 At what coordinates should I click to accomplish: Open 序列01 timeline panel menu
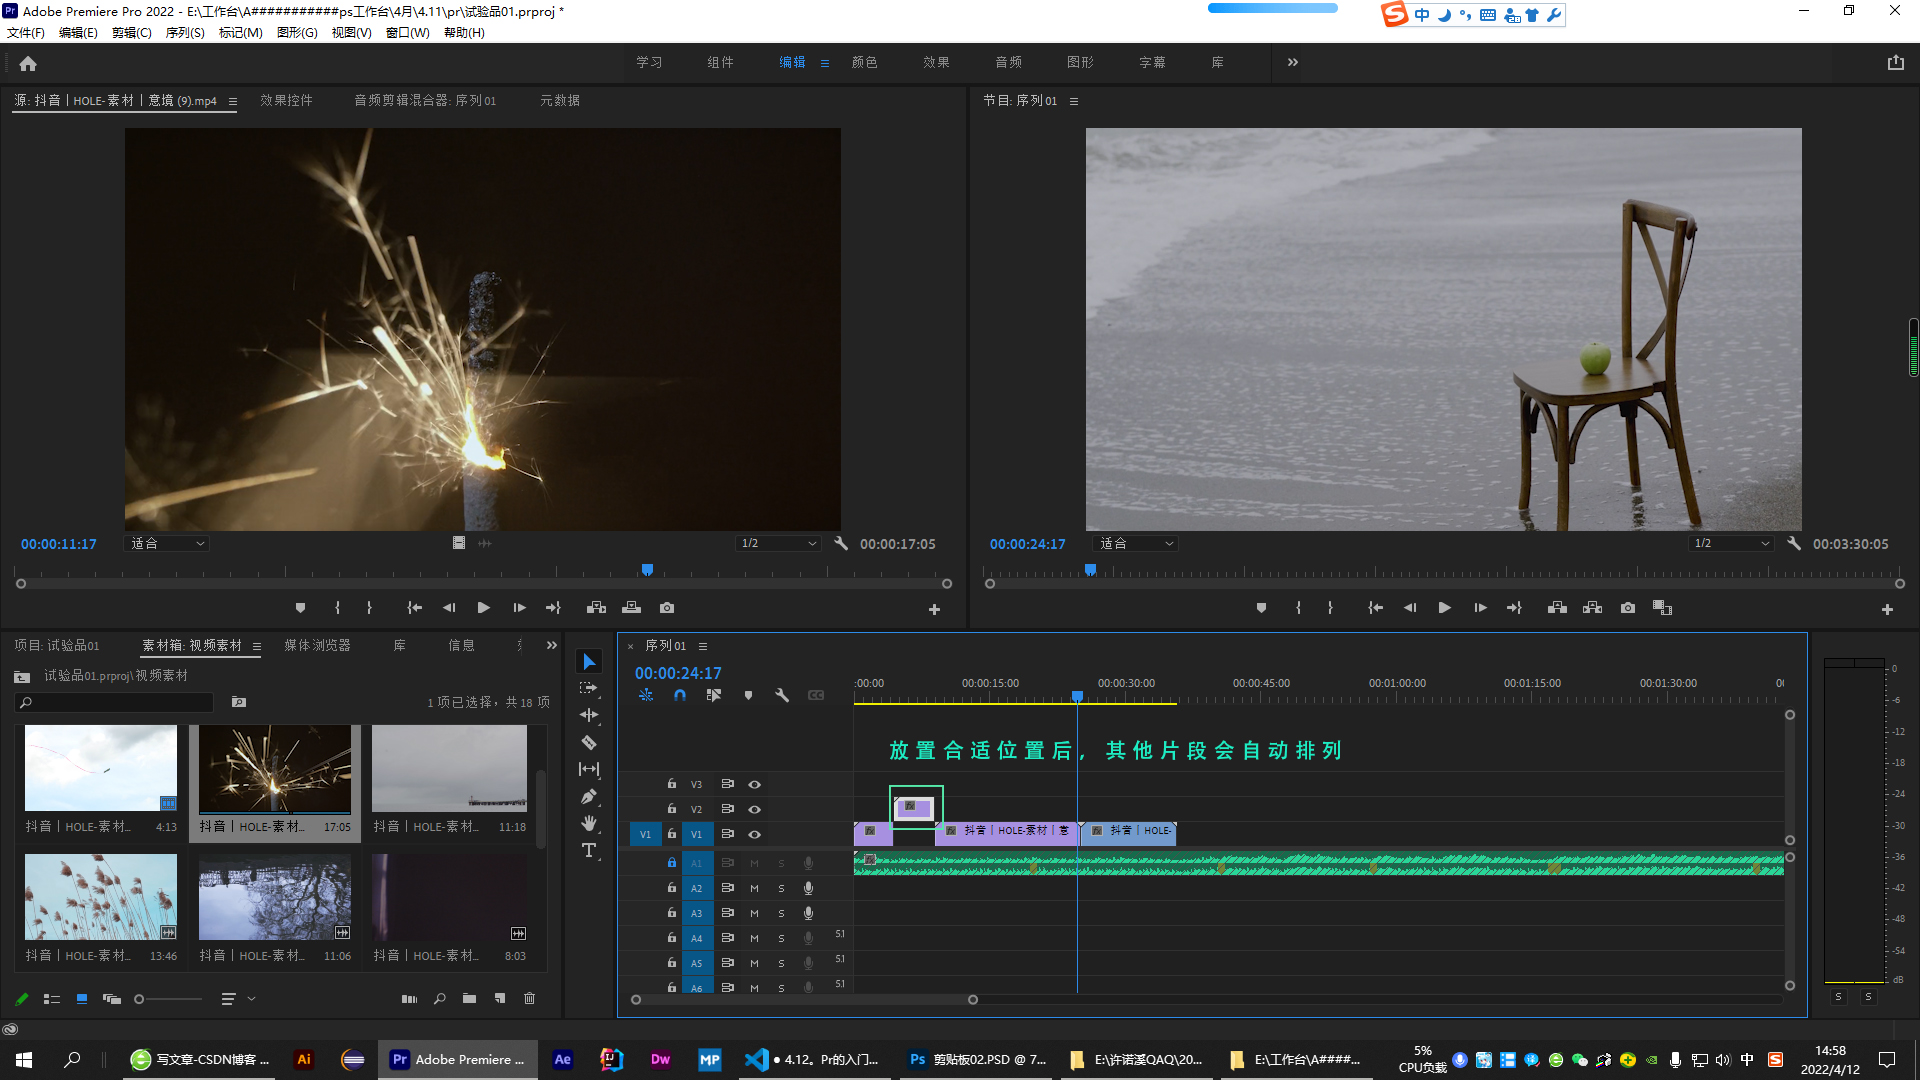click(703, 646)
